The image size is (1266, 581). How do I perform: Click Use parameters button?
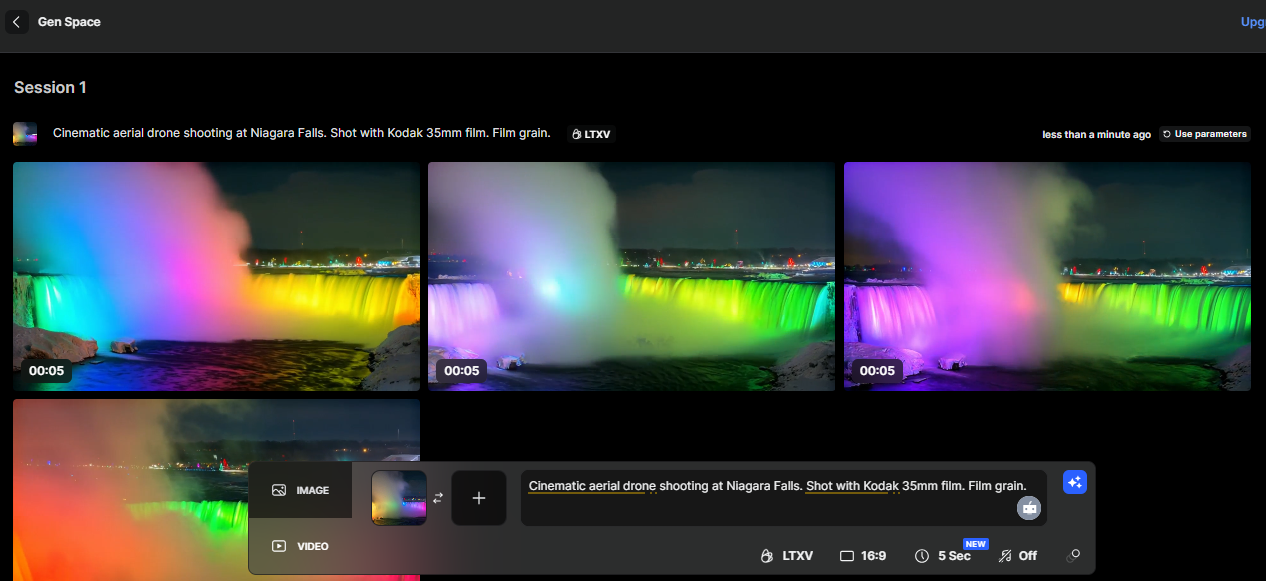(x=1205, y=134)
